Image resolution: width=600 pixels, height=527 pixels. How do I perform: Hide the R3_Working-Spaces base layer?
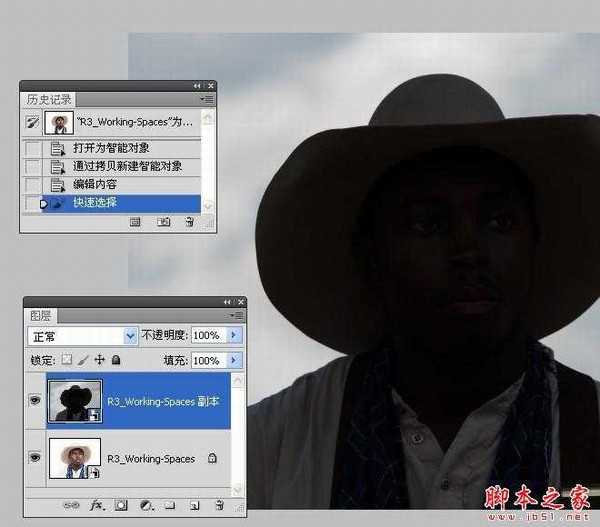(x=35, y=457)
